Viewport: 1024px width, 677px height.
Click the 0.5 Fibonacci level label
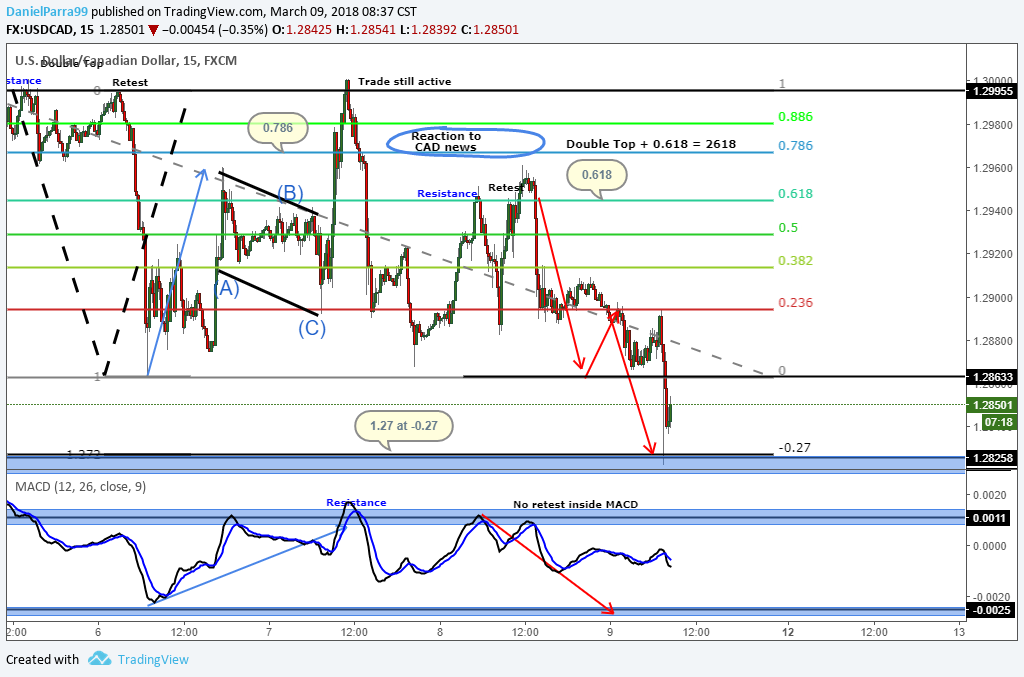point(788,228)
